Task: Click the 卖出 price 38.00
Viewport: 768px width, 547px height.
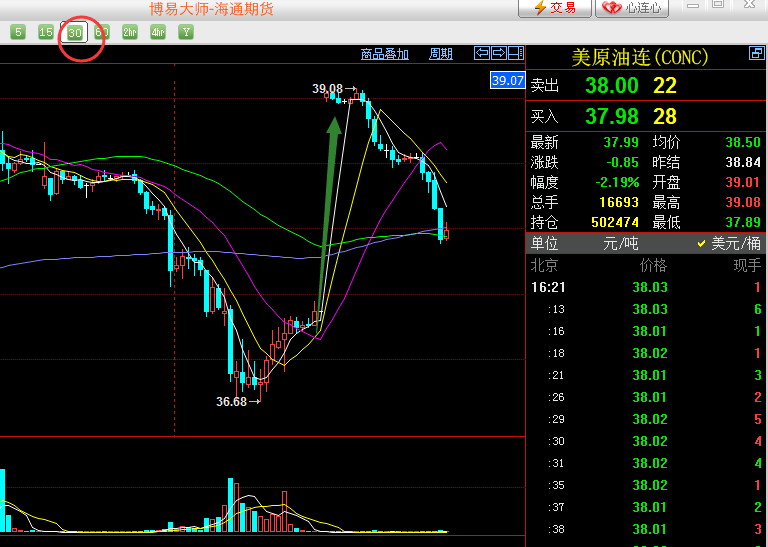Action: (x=611, y=86)
